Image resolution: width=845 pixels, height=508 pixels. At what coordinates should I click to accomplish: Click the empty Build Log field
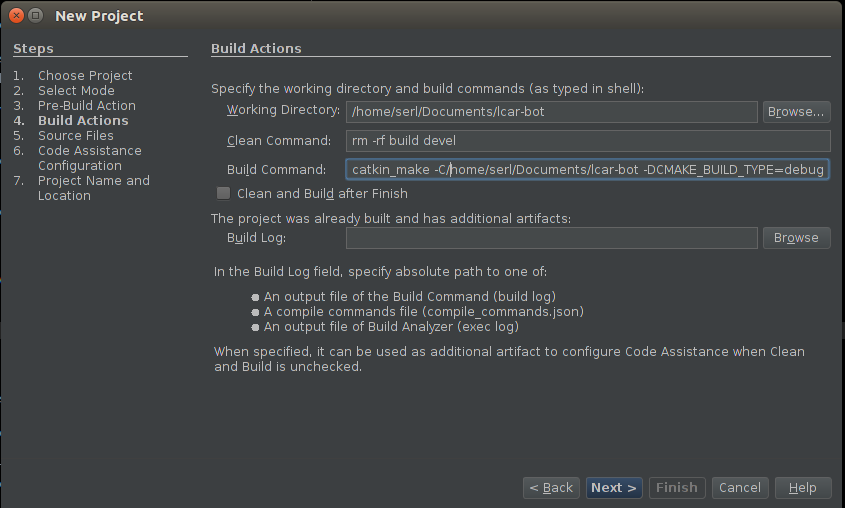[551, 238]
